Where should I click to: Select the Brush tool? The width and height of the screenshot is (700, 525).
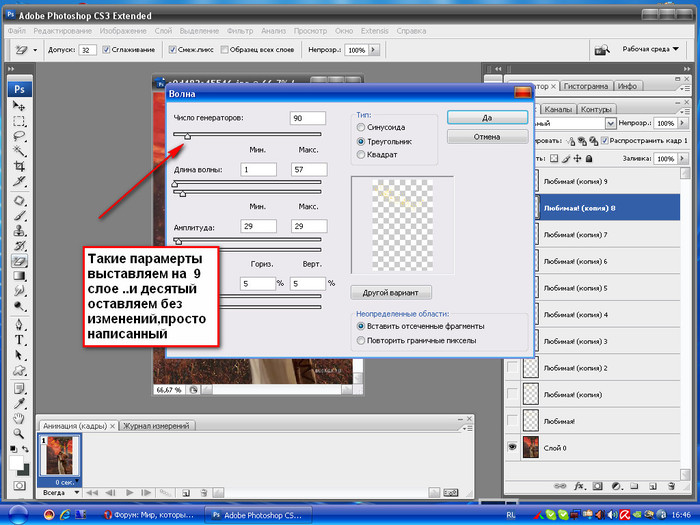click(19, 216)
